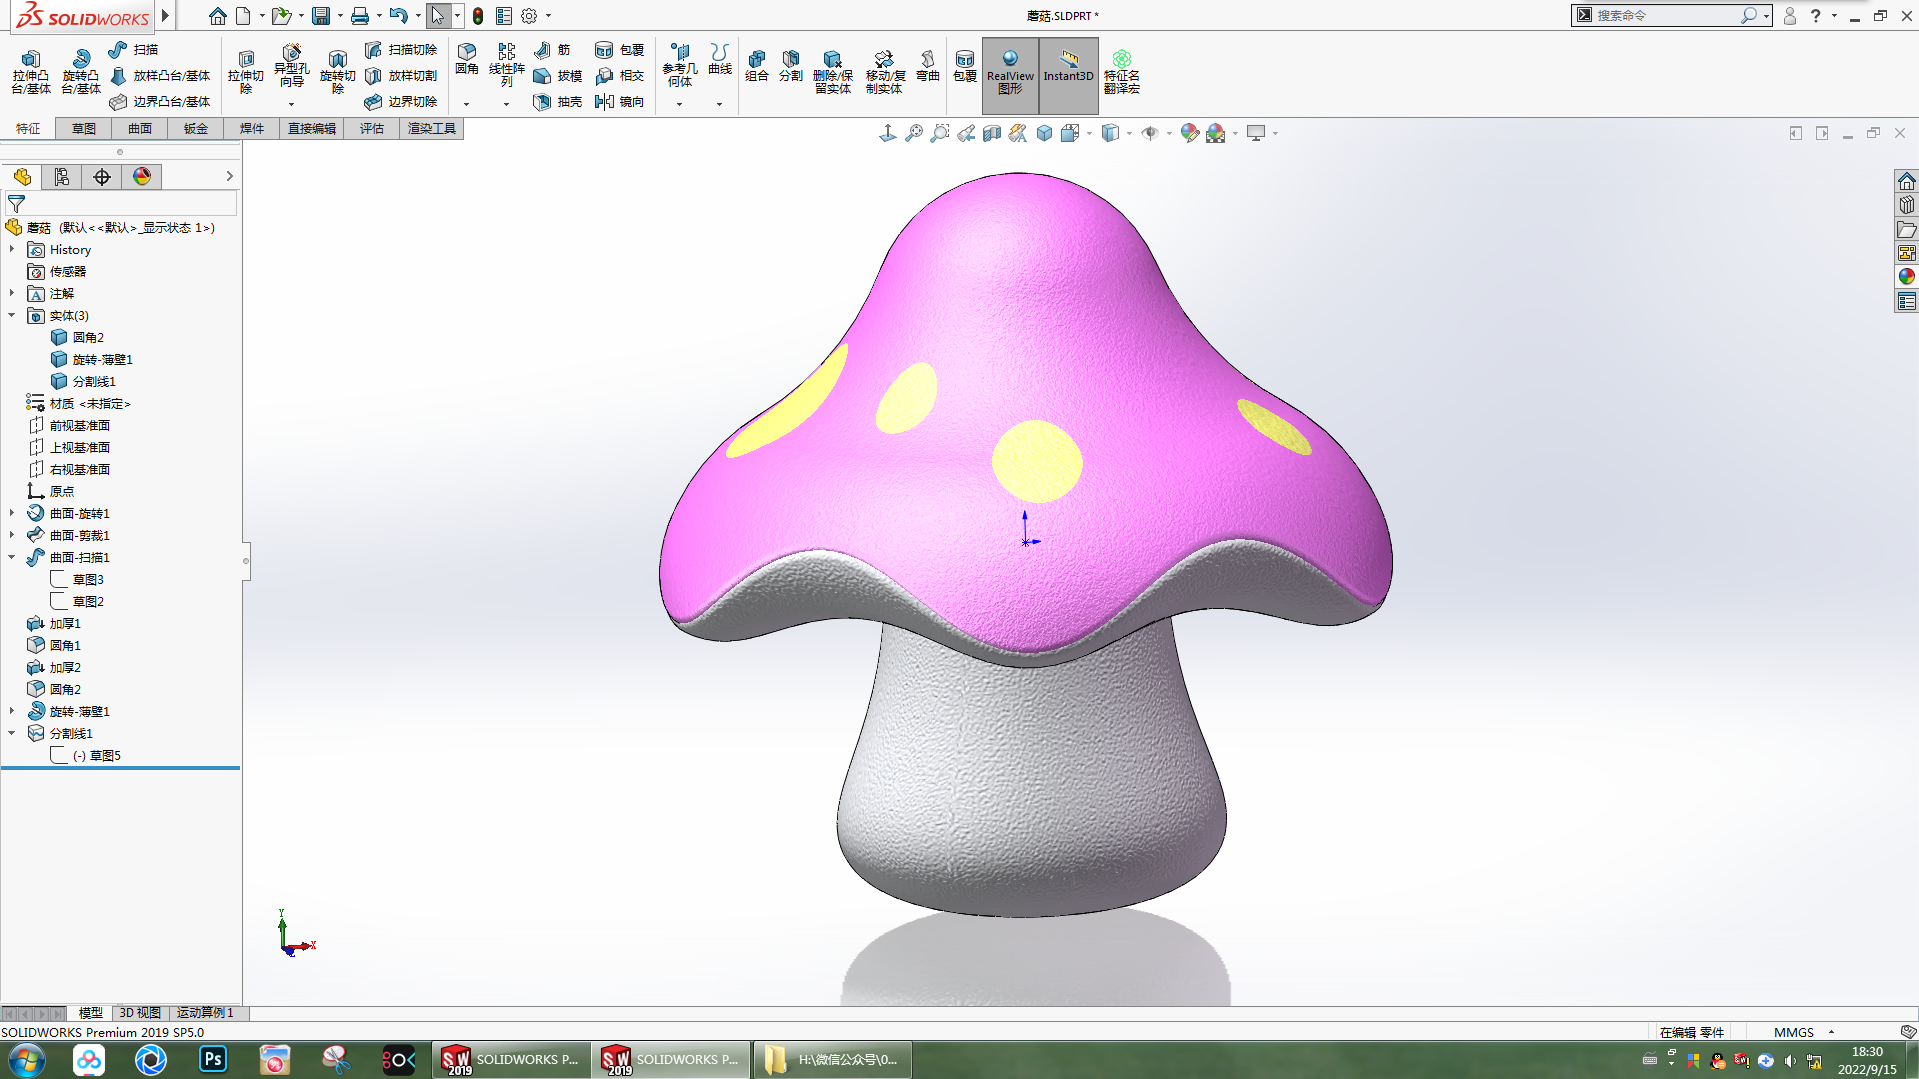Select the 分割 split tool
Screen dimensions: 1919x1079
click(x=791, y=66)
